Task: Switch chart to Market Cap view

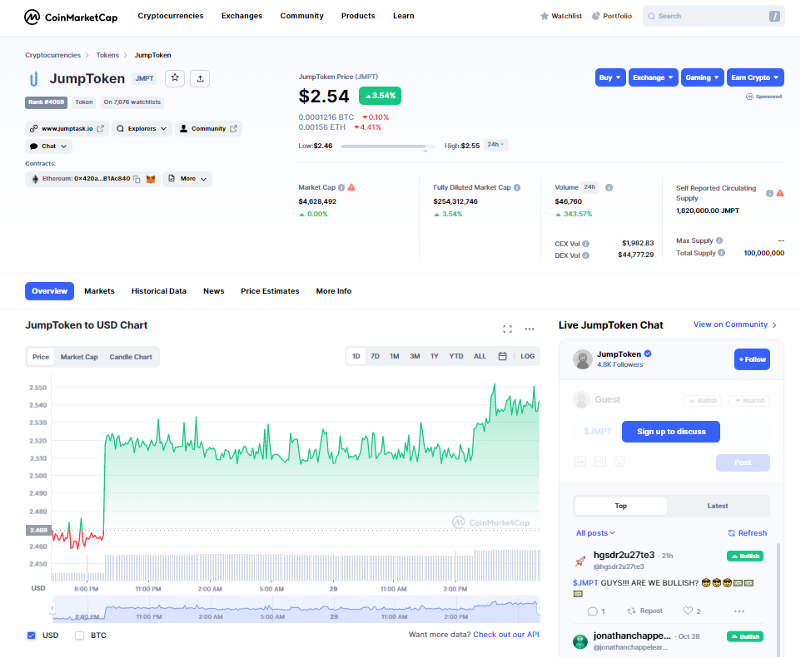Action: click(79, 357)
